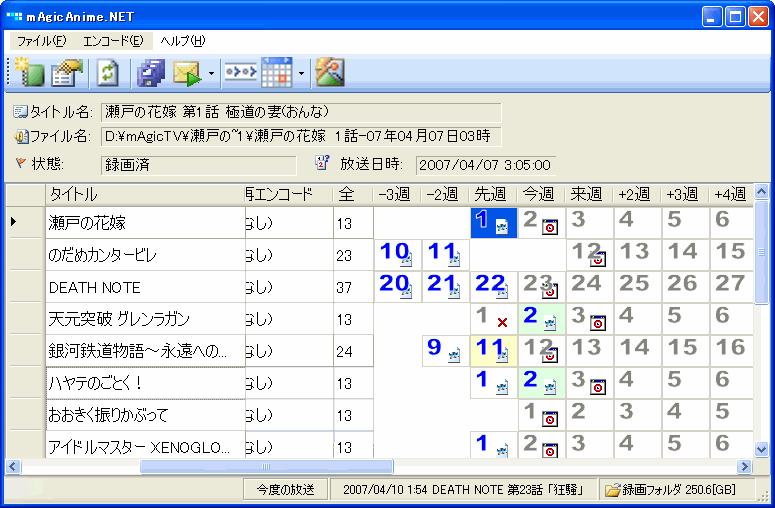Select episode 27 cell of DEATH NOTE
This screenshot has width=775, height=508.
[732, 287]
